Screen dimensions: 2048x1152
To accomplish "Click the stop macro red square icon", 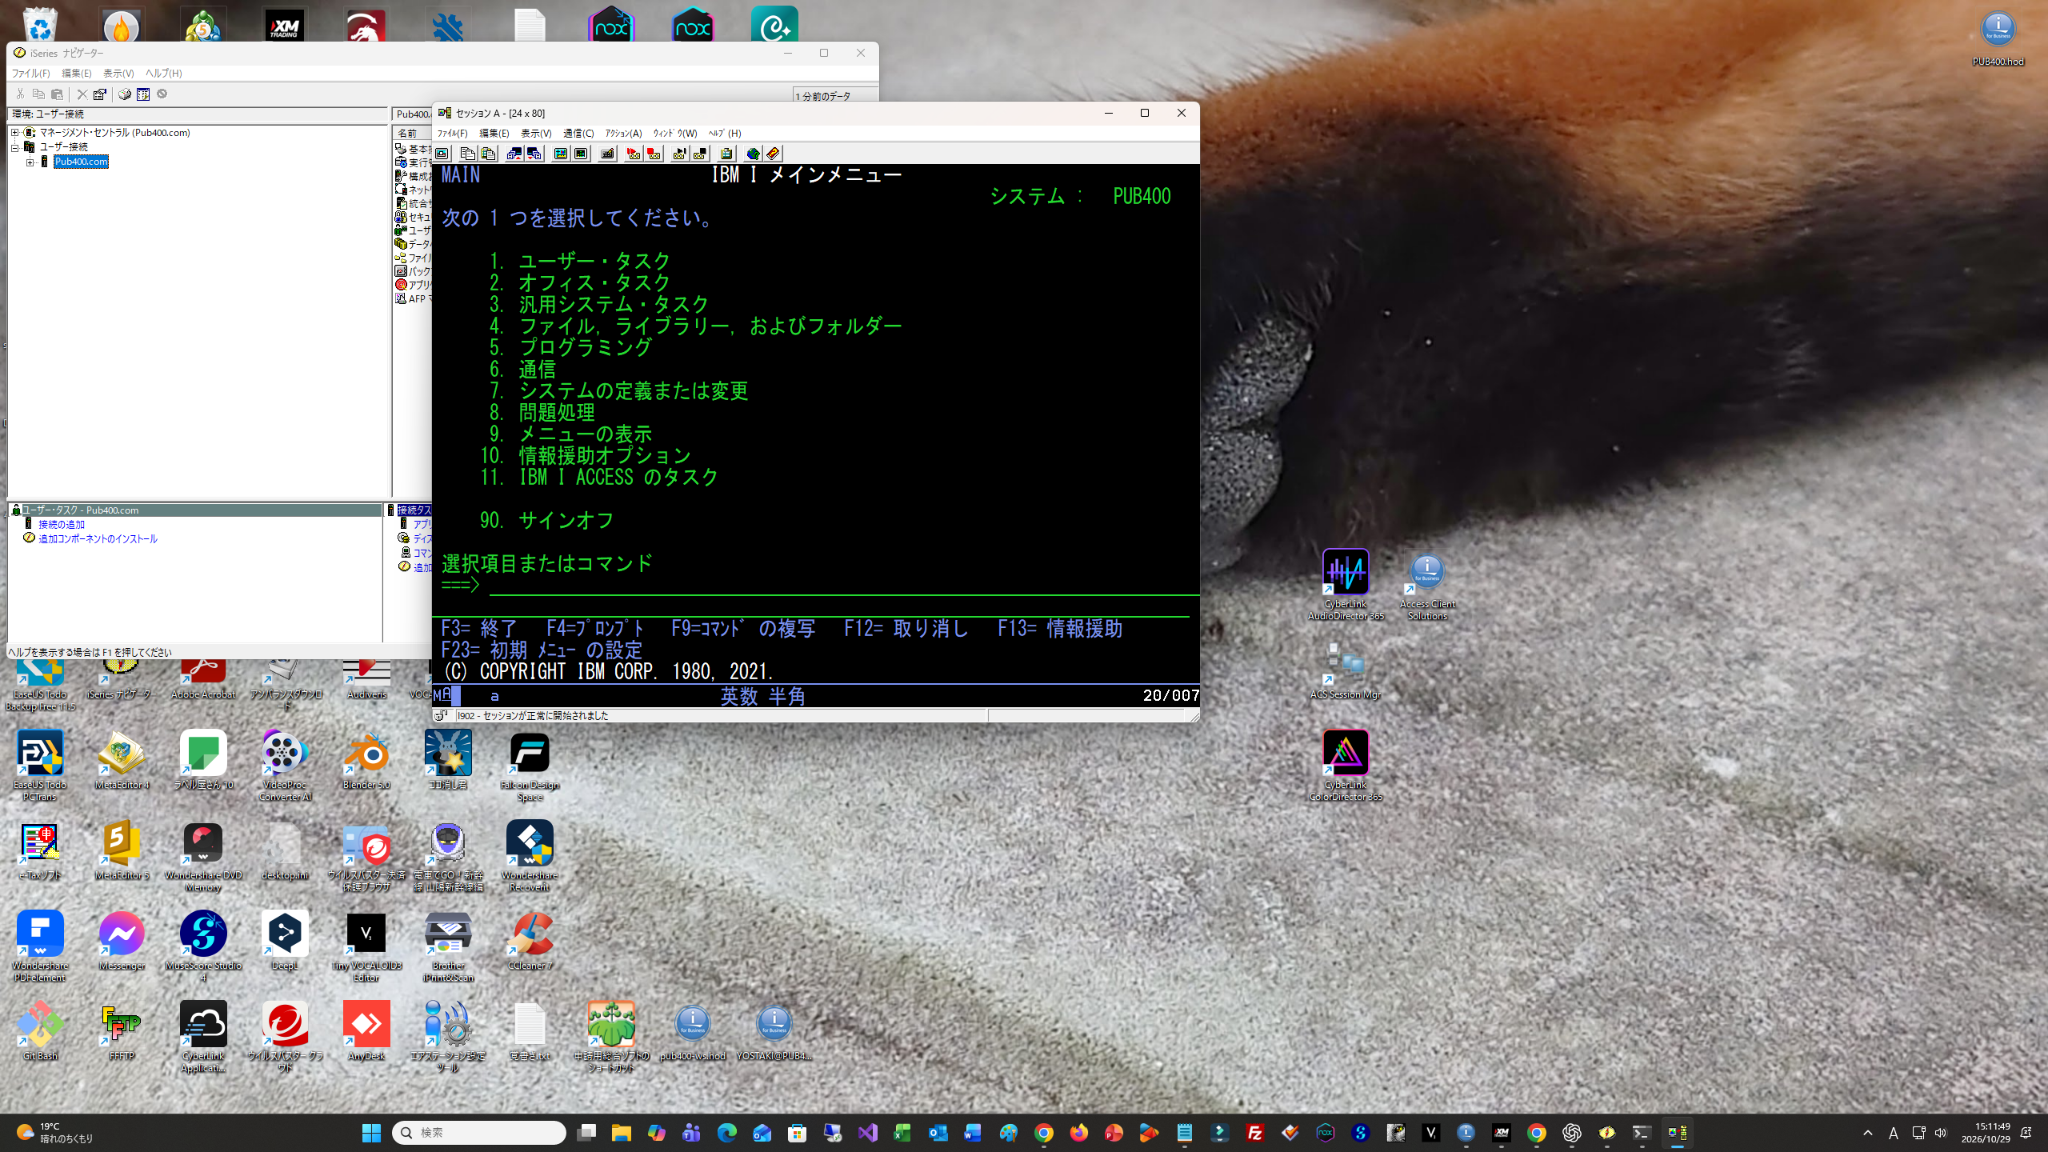I will click(654, 153).
